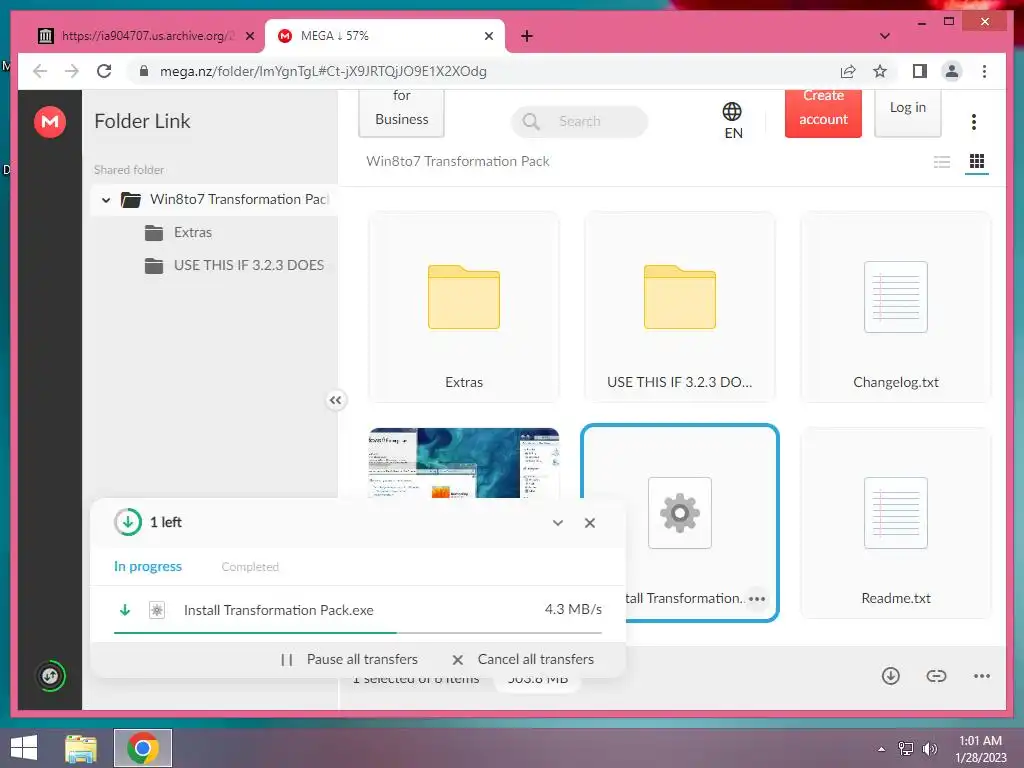
Task: Select the Changelog.txt file
Action: 896,307
